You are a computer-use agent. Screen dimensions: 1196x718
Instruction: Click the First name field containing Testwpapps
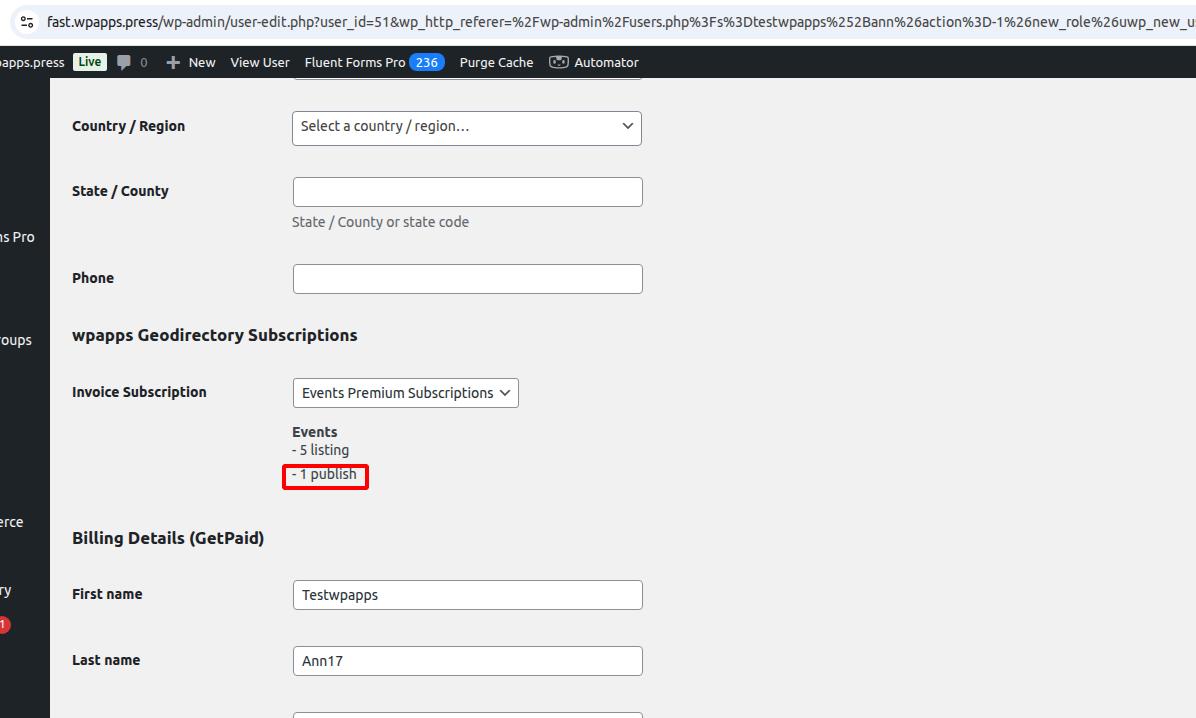(467, 595)
